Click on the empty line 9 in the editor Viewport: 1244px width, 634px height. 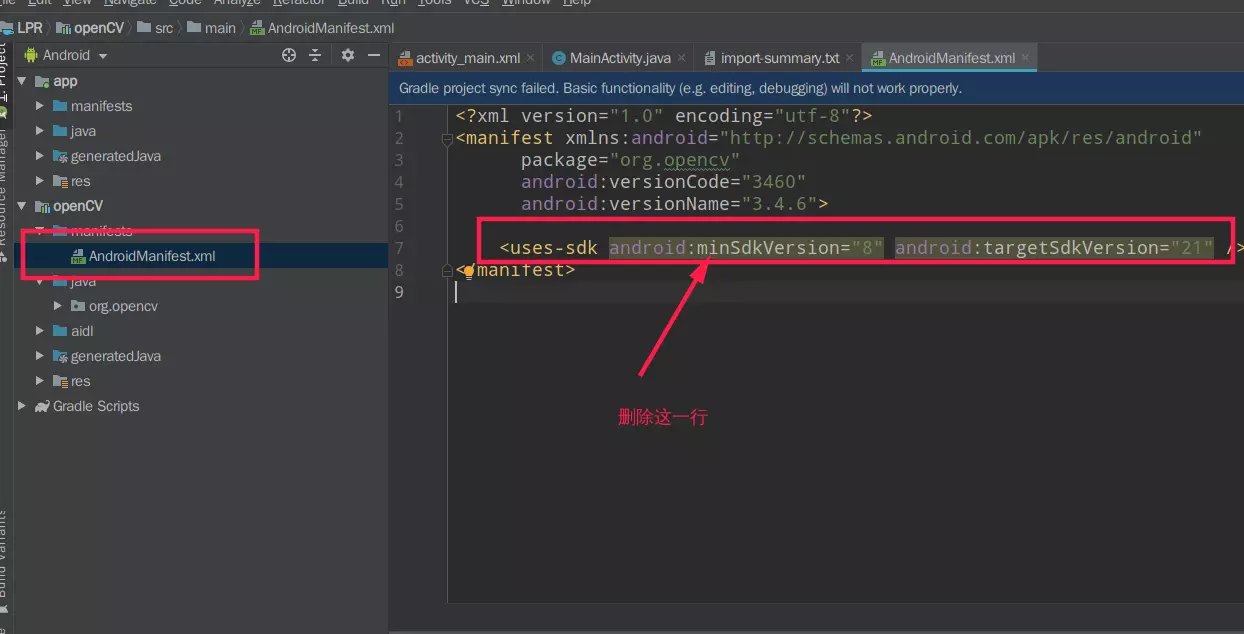pos(700,292)
